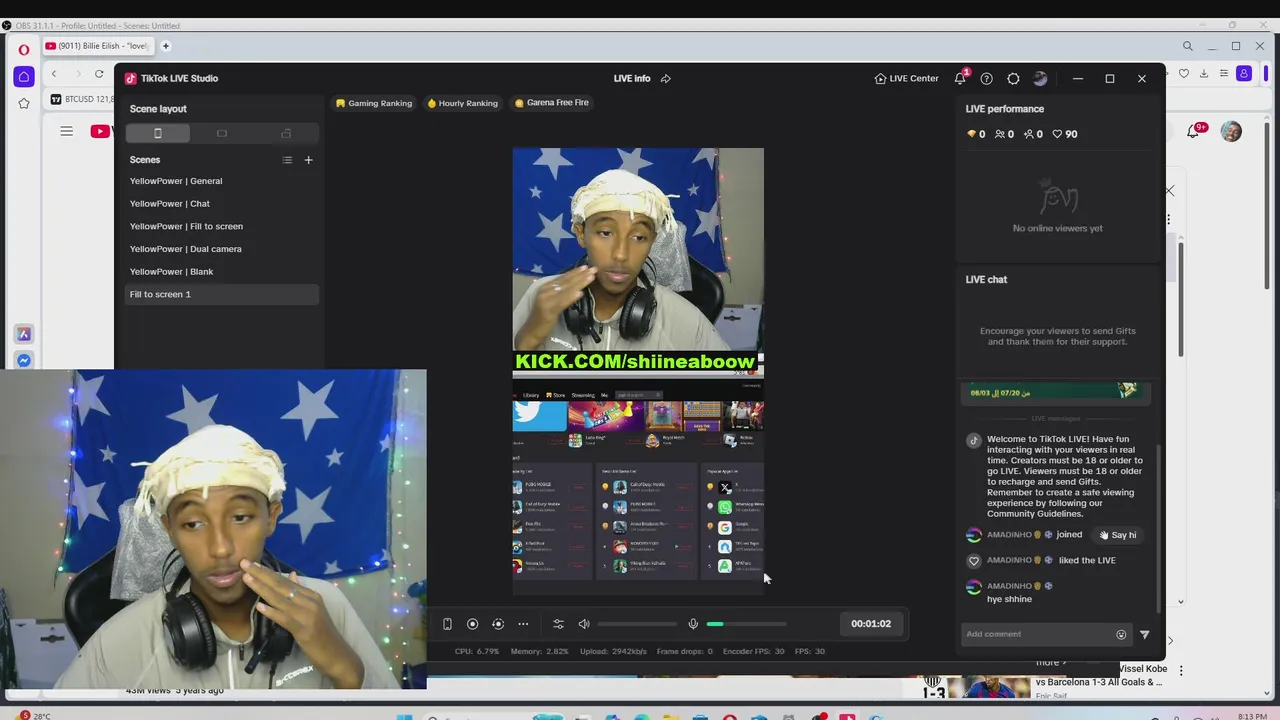Open Opera downloads icon
This screenshot has height=720, width=1280.
(1204, 74)
